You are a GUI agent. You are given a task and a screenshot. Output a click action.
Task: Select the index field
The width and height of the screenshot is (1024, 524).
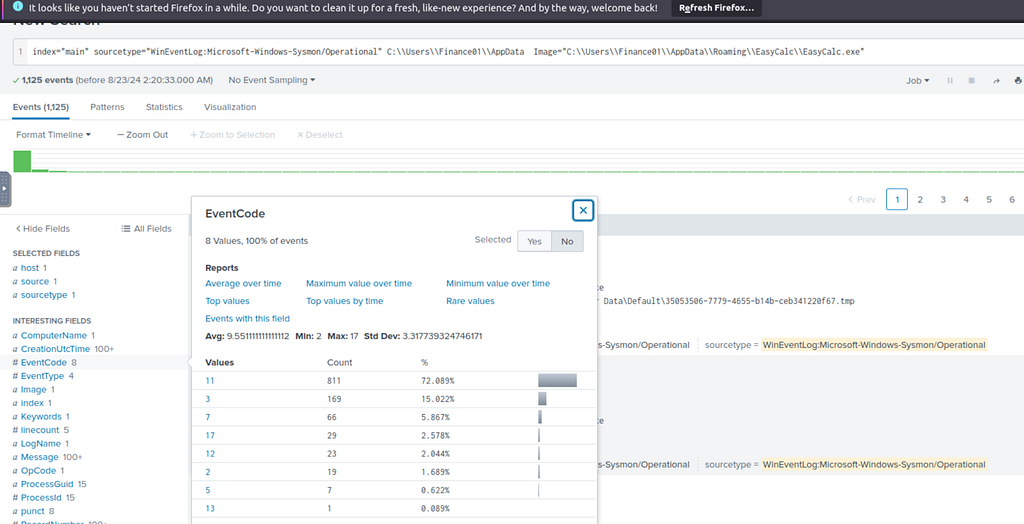pyautogui.click(x=32, y=403)
